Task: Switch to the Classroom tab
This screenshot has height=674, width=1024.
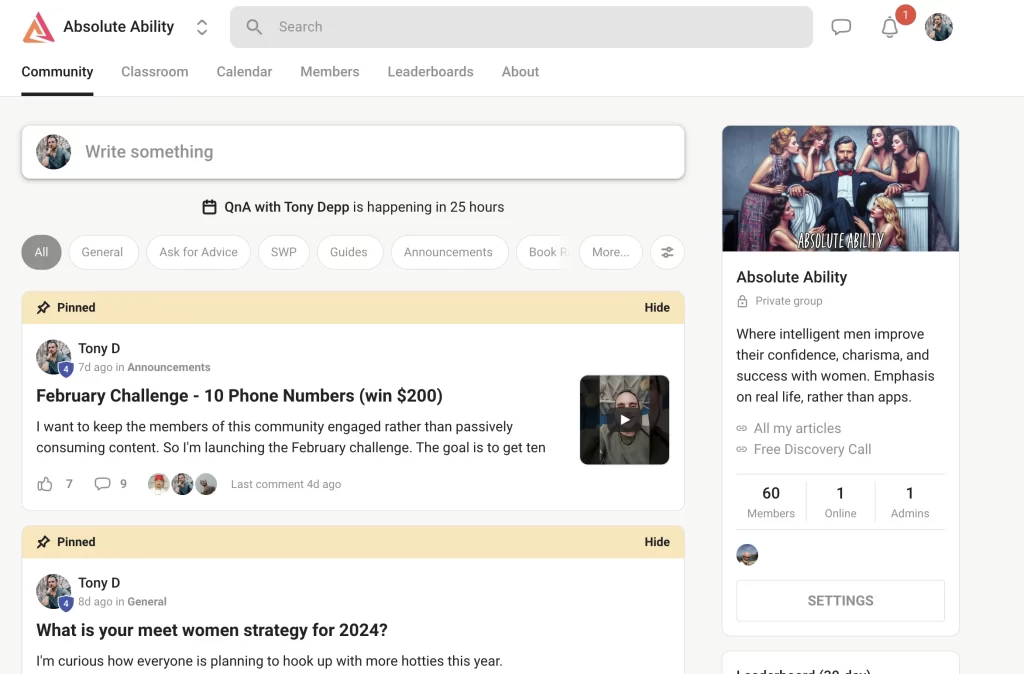Action: (155, 72)
